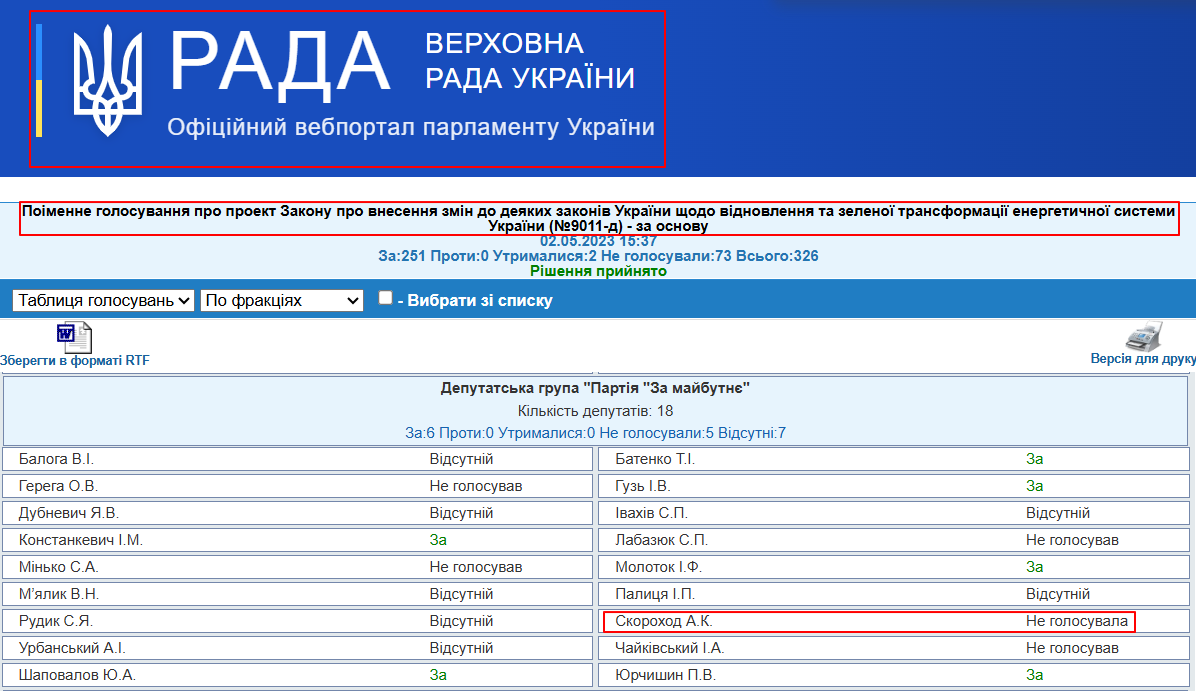Select deputy 'Палиця І.П.' name

(x=655, y=594)
